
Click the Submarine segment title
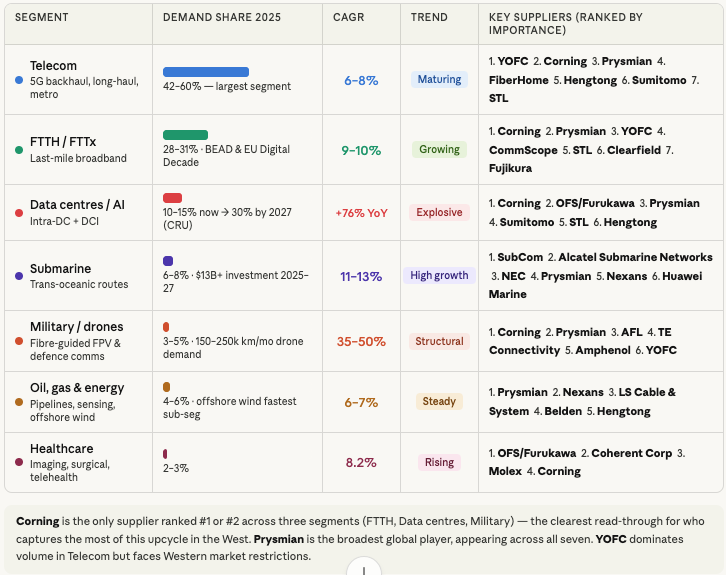tap(61, 269)
